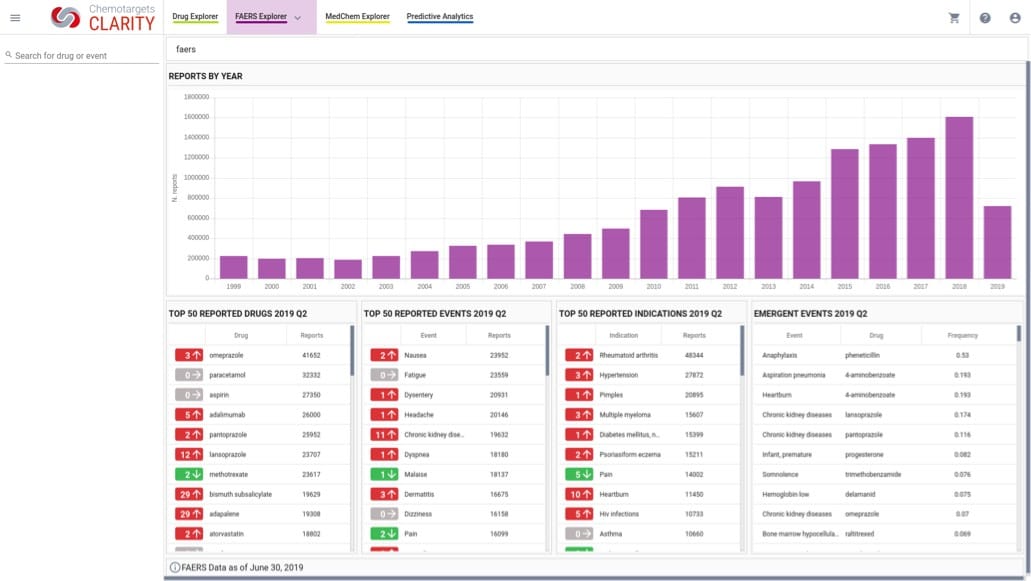Open the help question mark icon
This screenshot has height=581, width=1031.
pos(985,18)
